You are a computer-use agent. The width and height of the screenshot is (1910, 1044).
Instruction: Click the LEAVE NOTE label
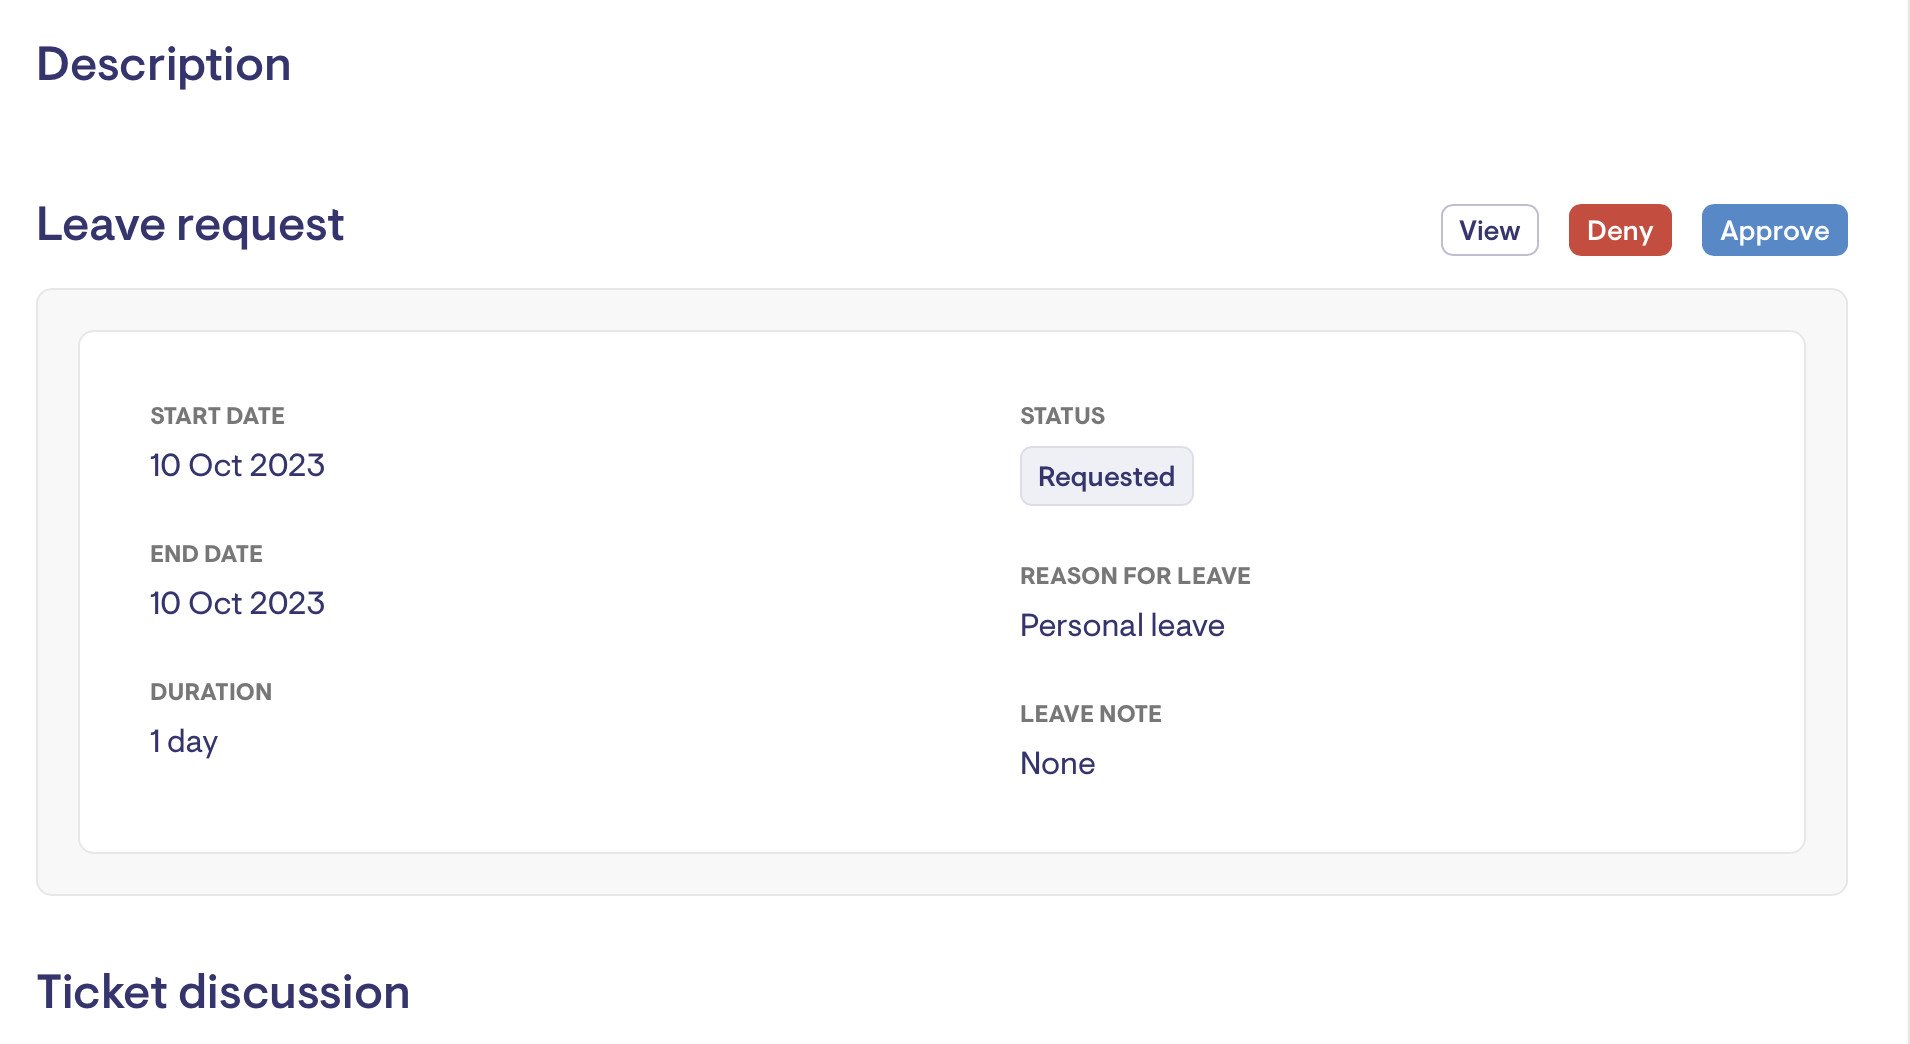tap(1090, 714)
